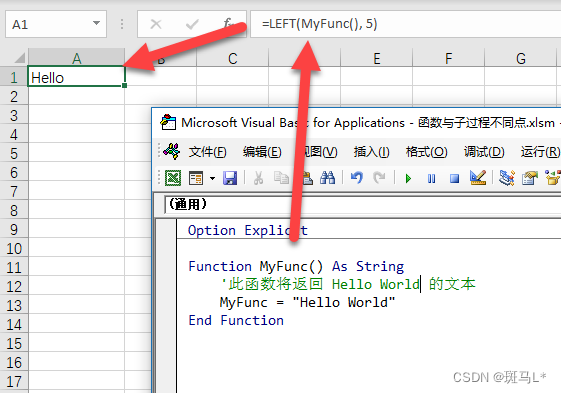Click the MyFunc = "Hello World" code line
This screenshot has height=393, width=561.
pyautogui.click(x=307, y=302)
